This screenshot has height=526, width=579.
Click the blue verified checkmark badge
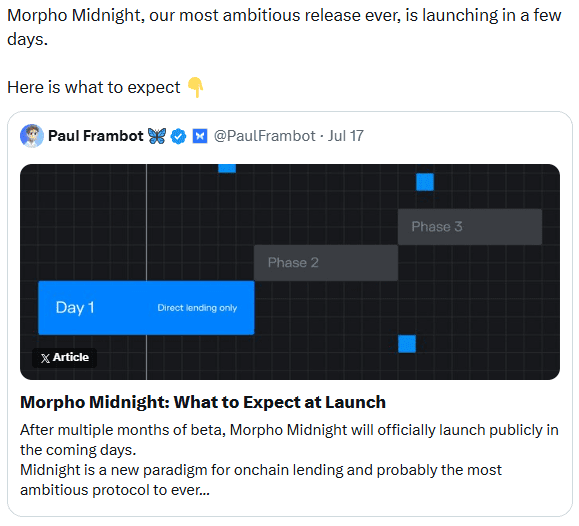(x=178, y=136)
